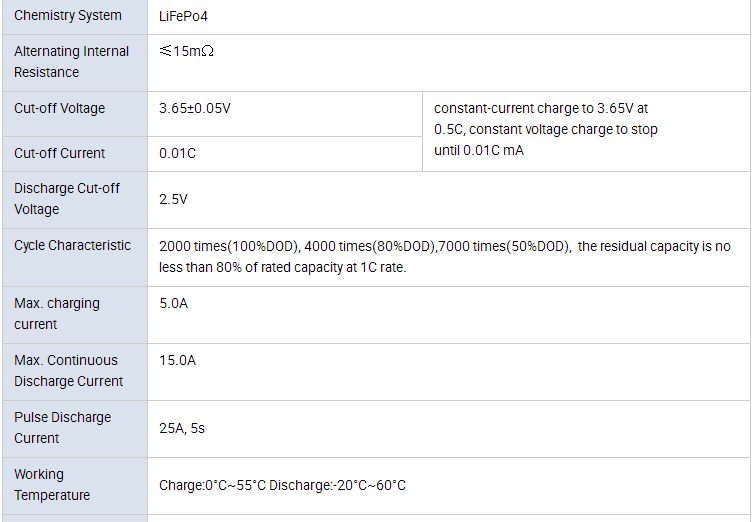This screenshot has height=522, width=755.
Task: Click the Alternating Internal Resistance label
Action: tap(71, 62)
